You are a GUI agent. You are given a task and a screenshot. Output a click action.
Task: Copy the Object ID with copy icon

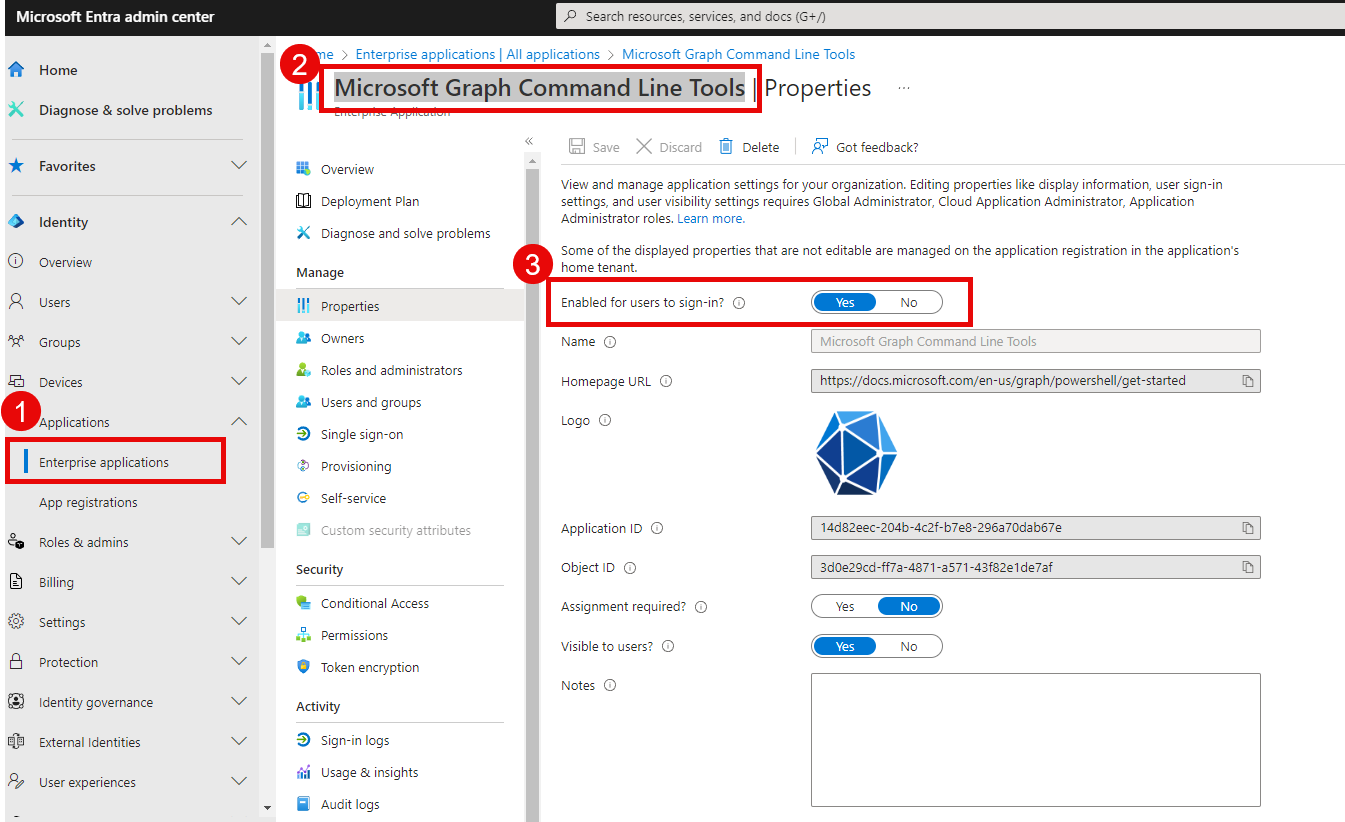(x=1248, y=567)
